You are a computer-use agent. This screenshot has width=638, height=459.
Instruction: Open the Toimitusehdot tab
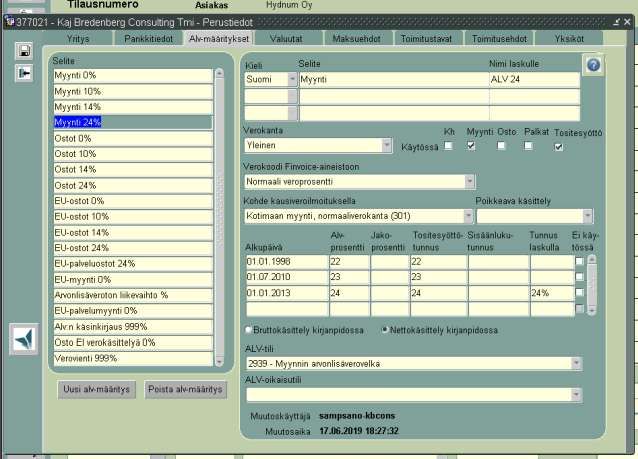pyautogui.click(x=499, y=39)
